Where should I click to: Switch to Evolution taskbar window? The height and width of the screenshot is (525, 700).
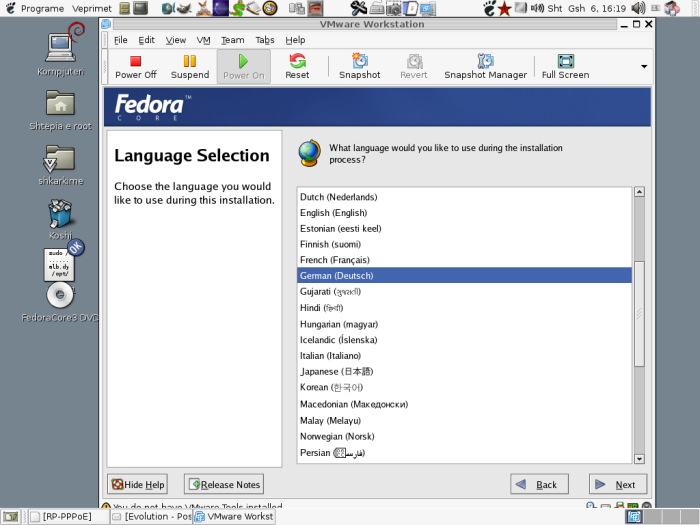pyautogui.click(x=152, y=517)
